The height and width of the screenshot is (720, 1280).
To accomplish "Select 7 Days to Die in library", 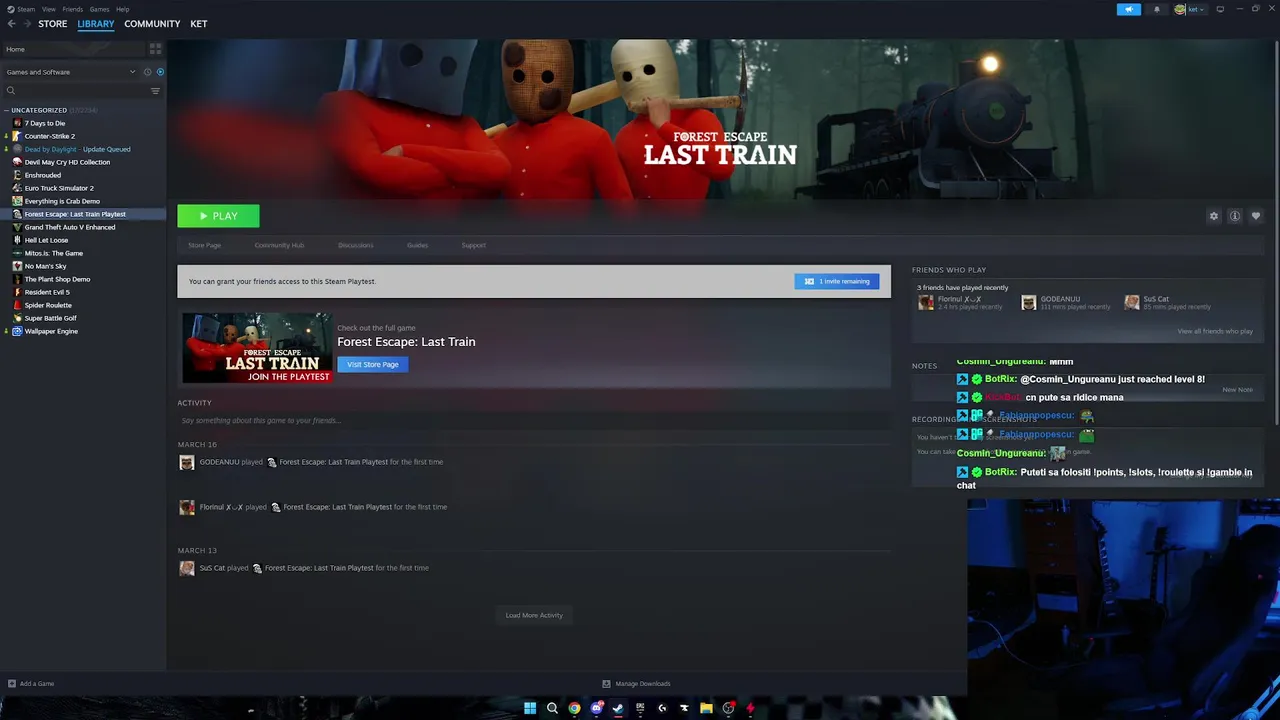I will pos(44,123).
